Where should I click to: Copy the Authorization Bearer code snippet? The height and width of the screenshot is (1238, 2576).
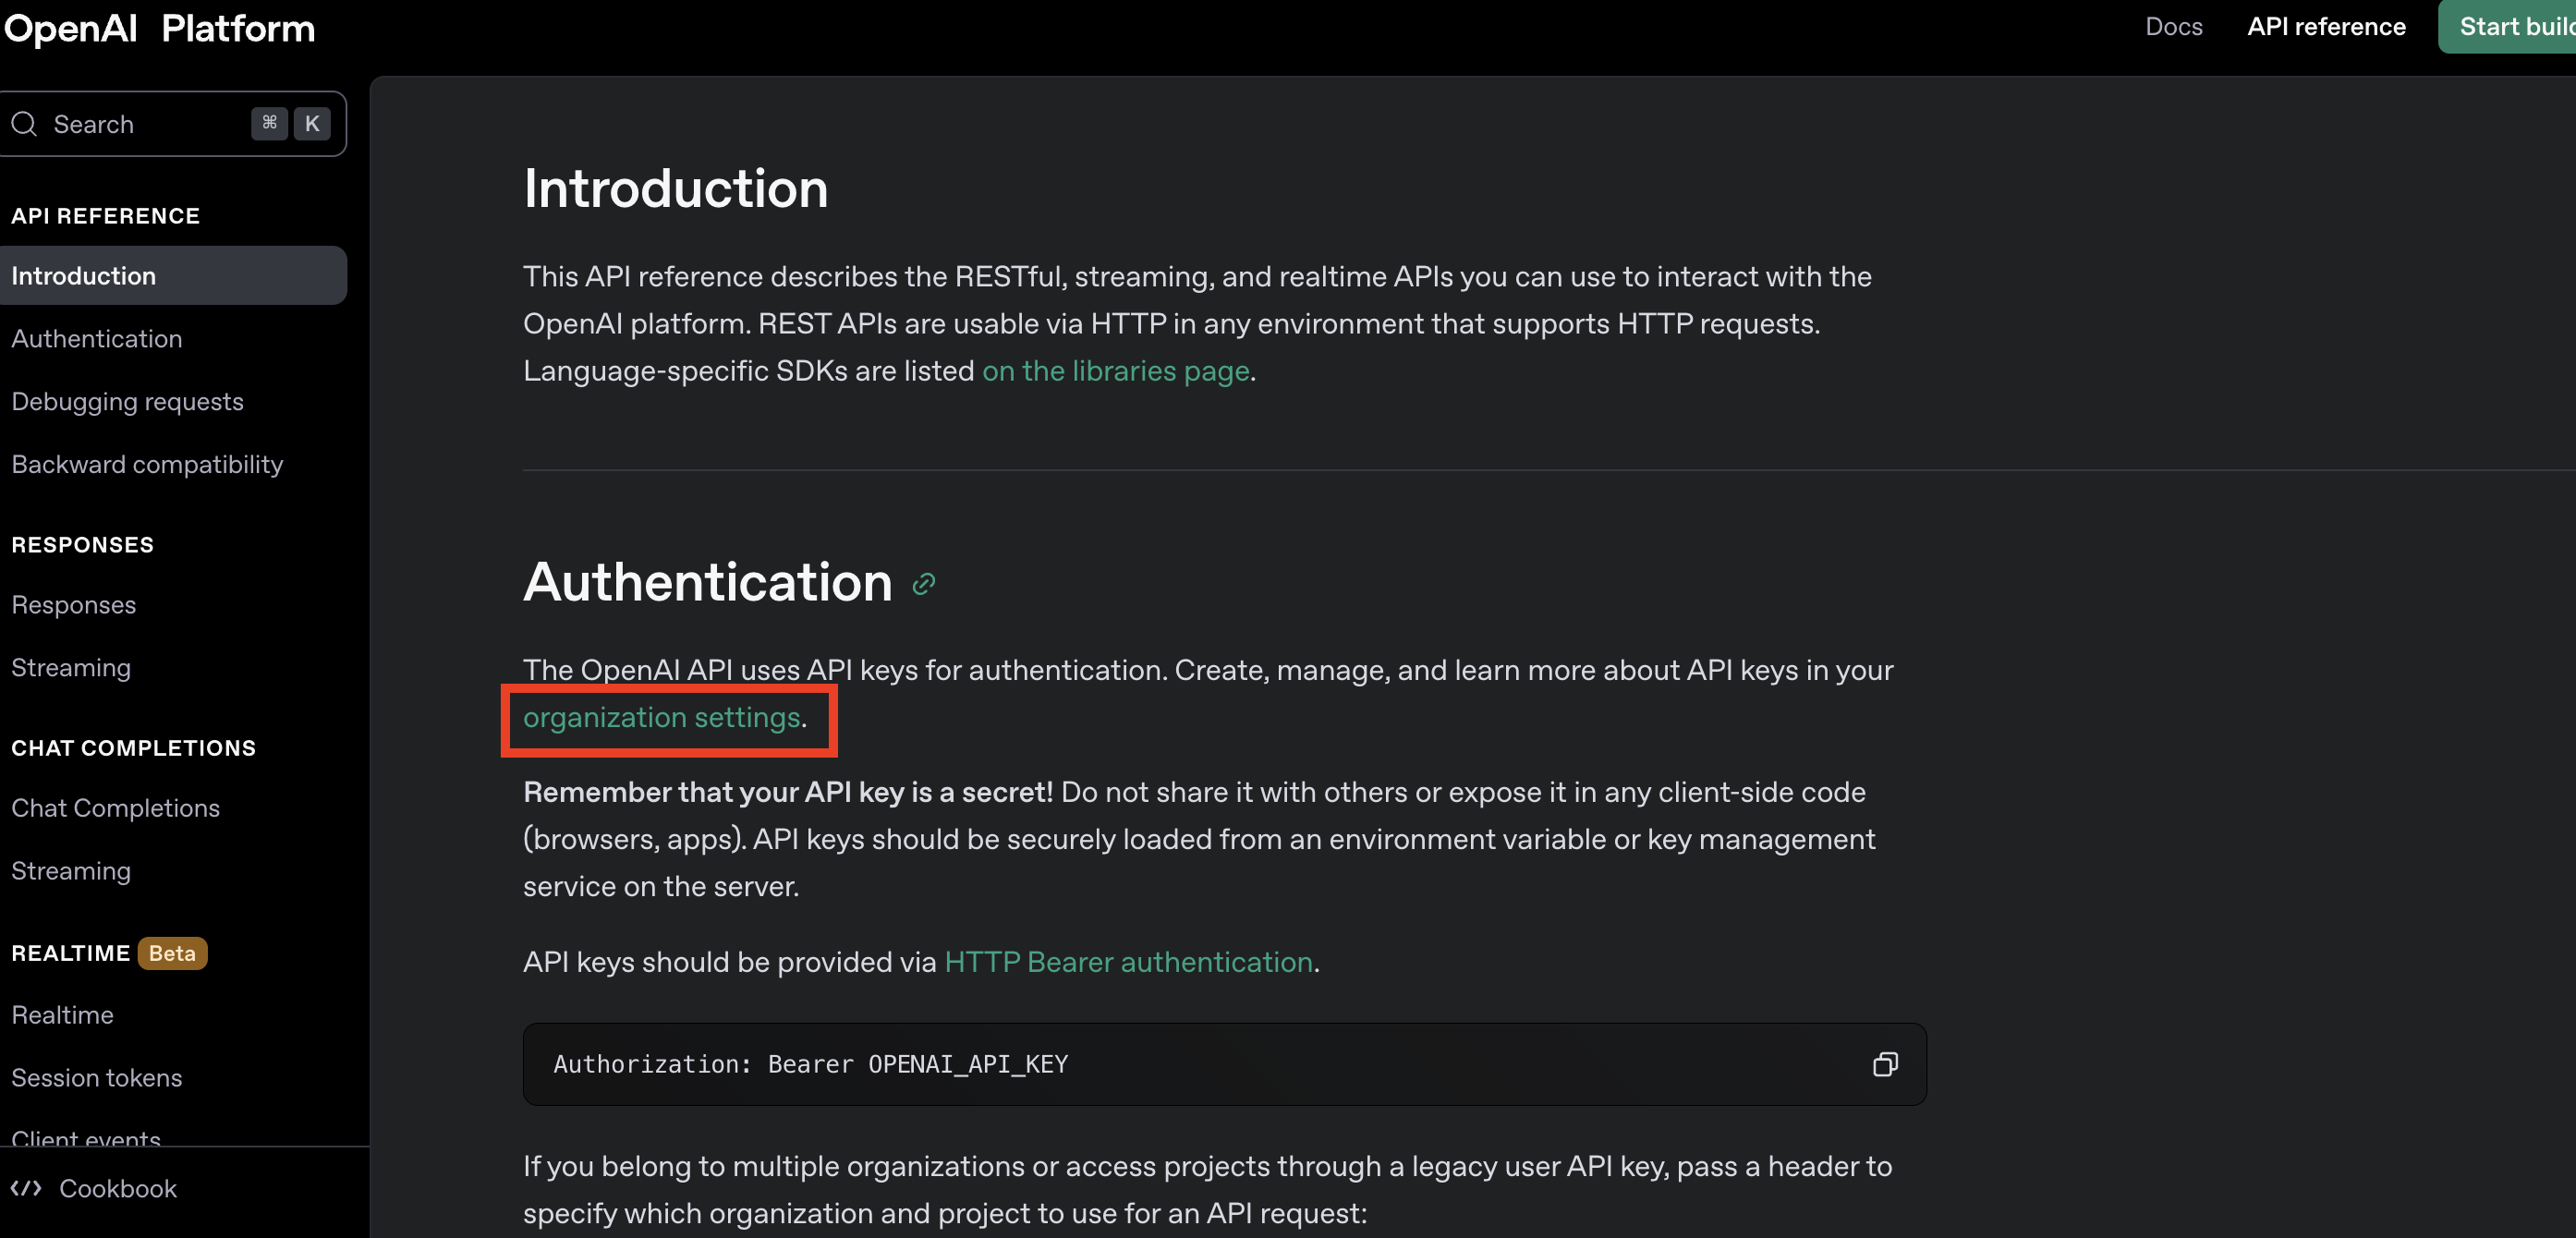pos(1884,1064)
